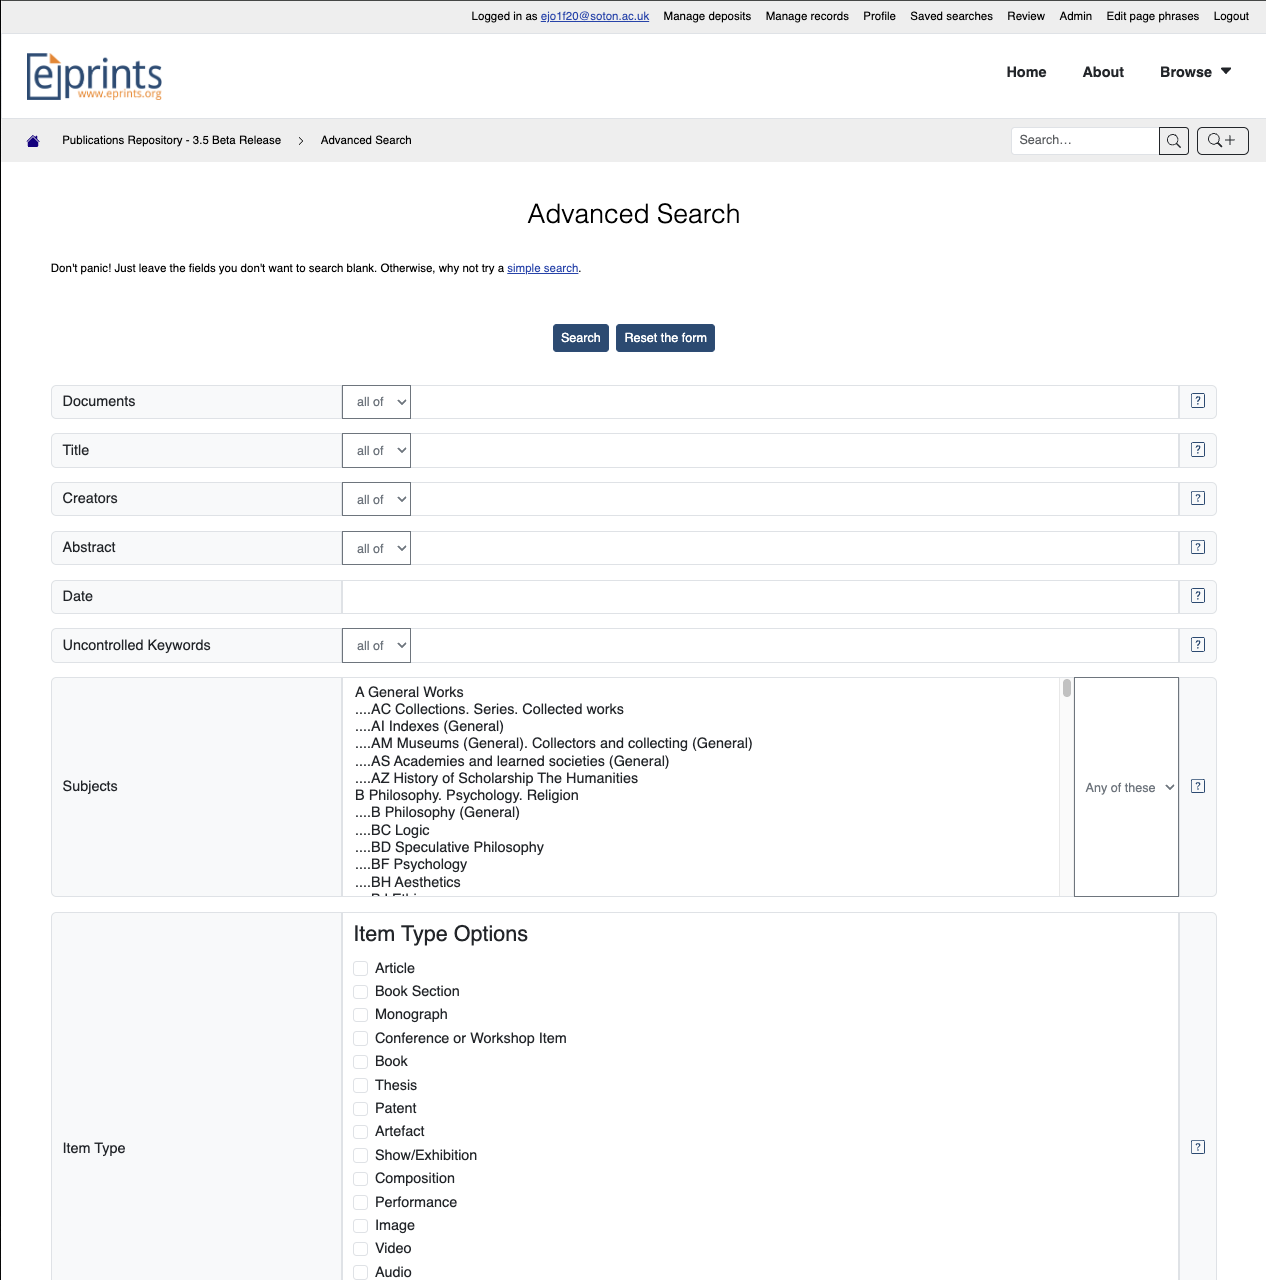Show help for Uncontrolled Keywords field

point(1198,645)
